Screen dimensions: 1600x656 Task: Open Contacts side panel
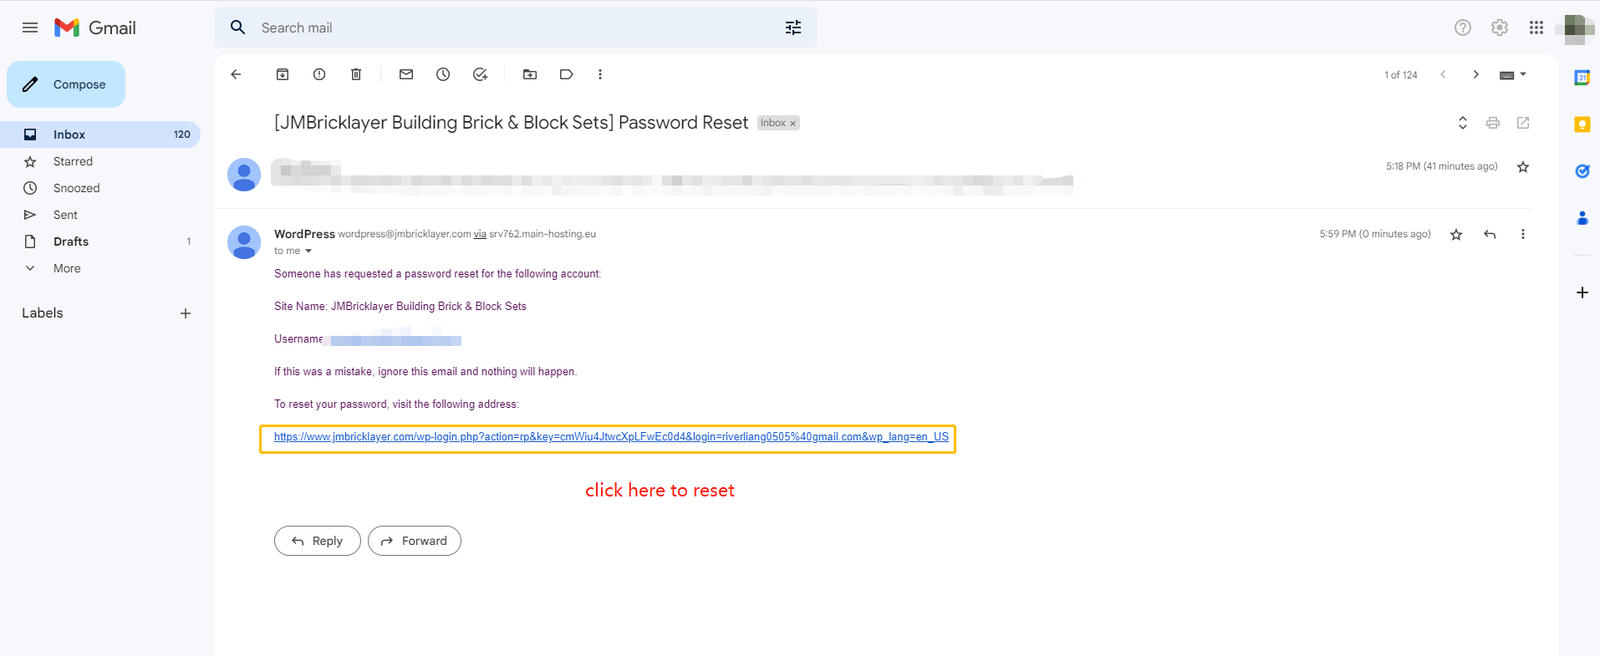coord(1582,218)
